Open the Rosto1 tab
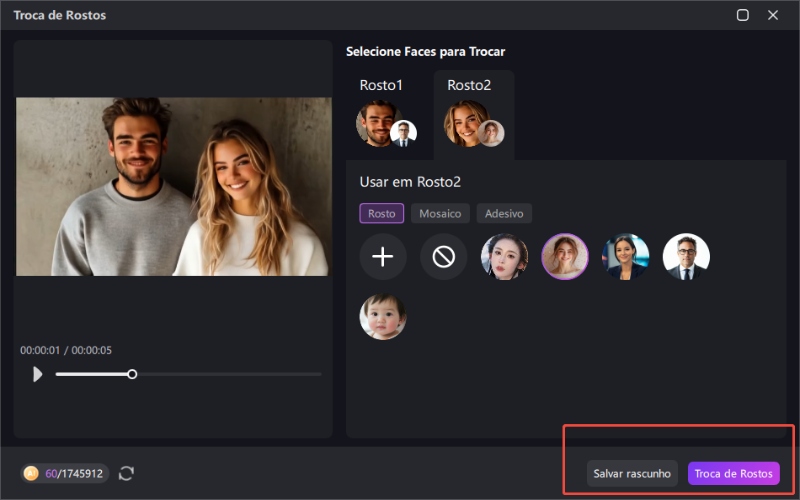Image resolution: width=800 pixels, height=500 pixels. pos(387,115)
